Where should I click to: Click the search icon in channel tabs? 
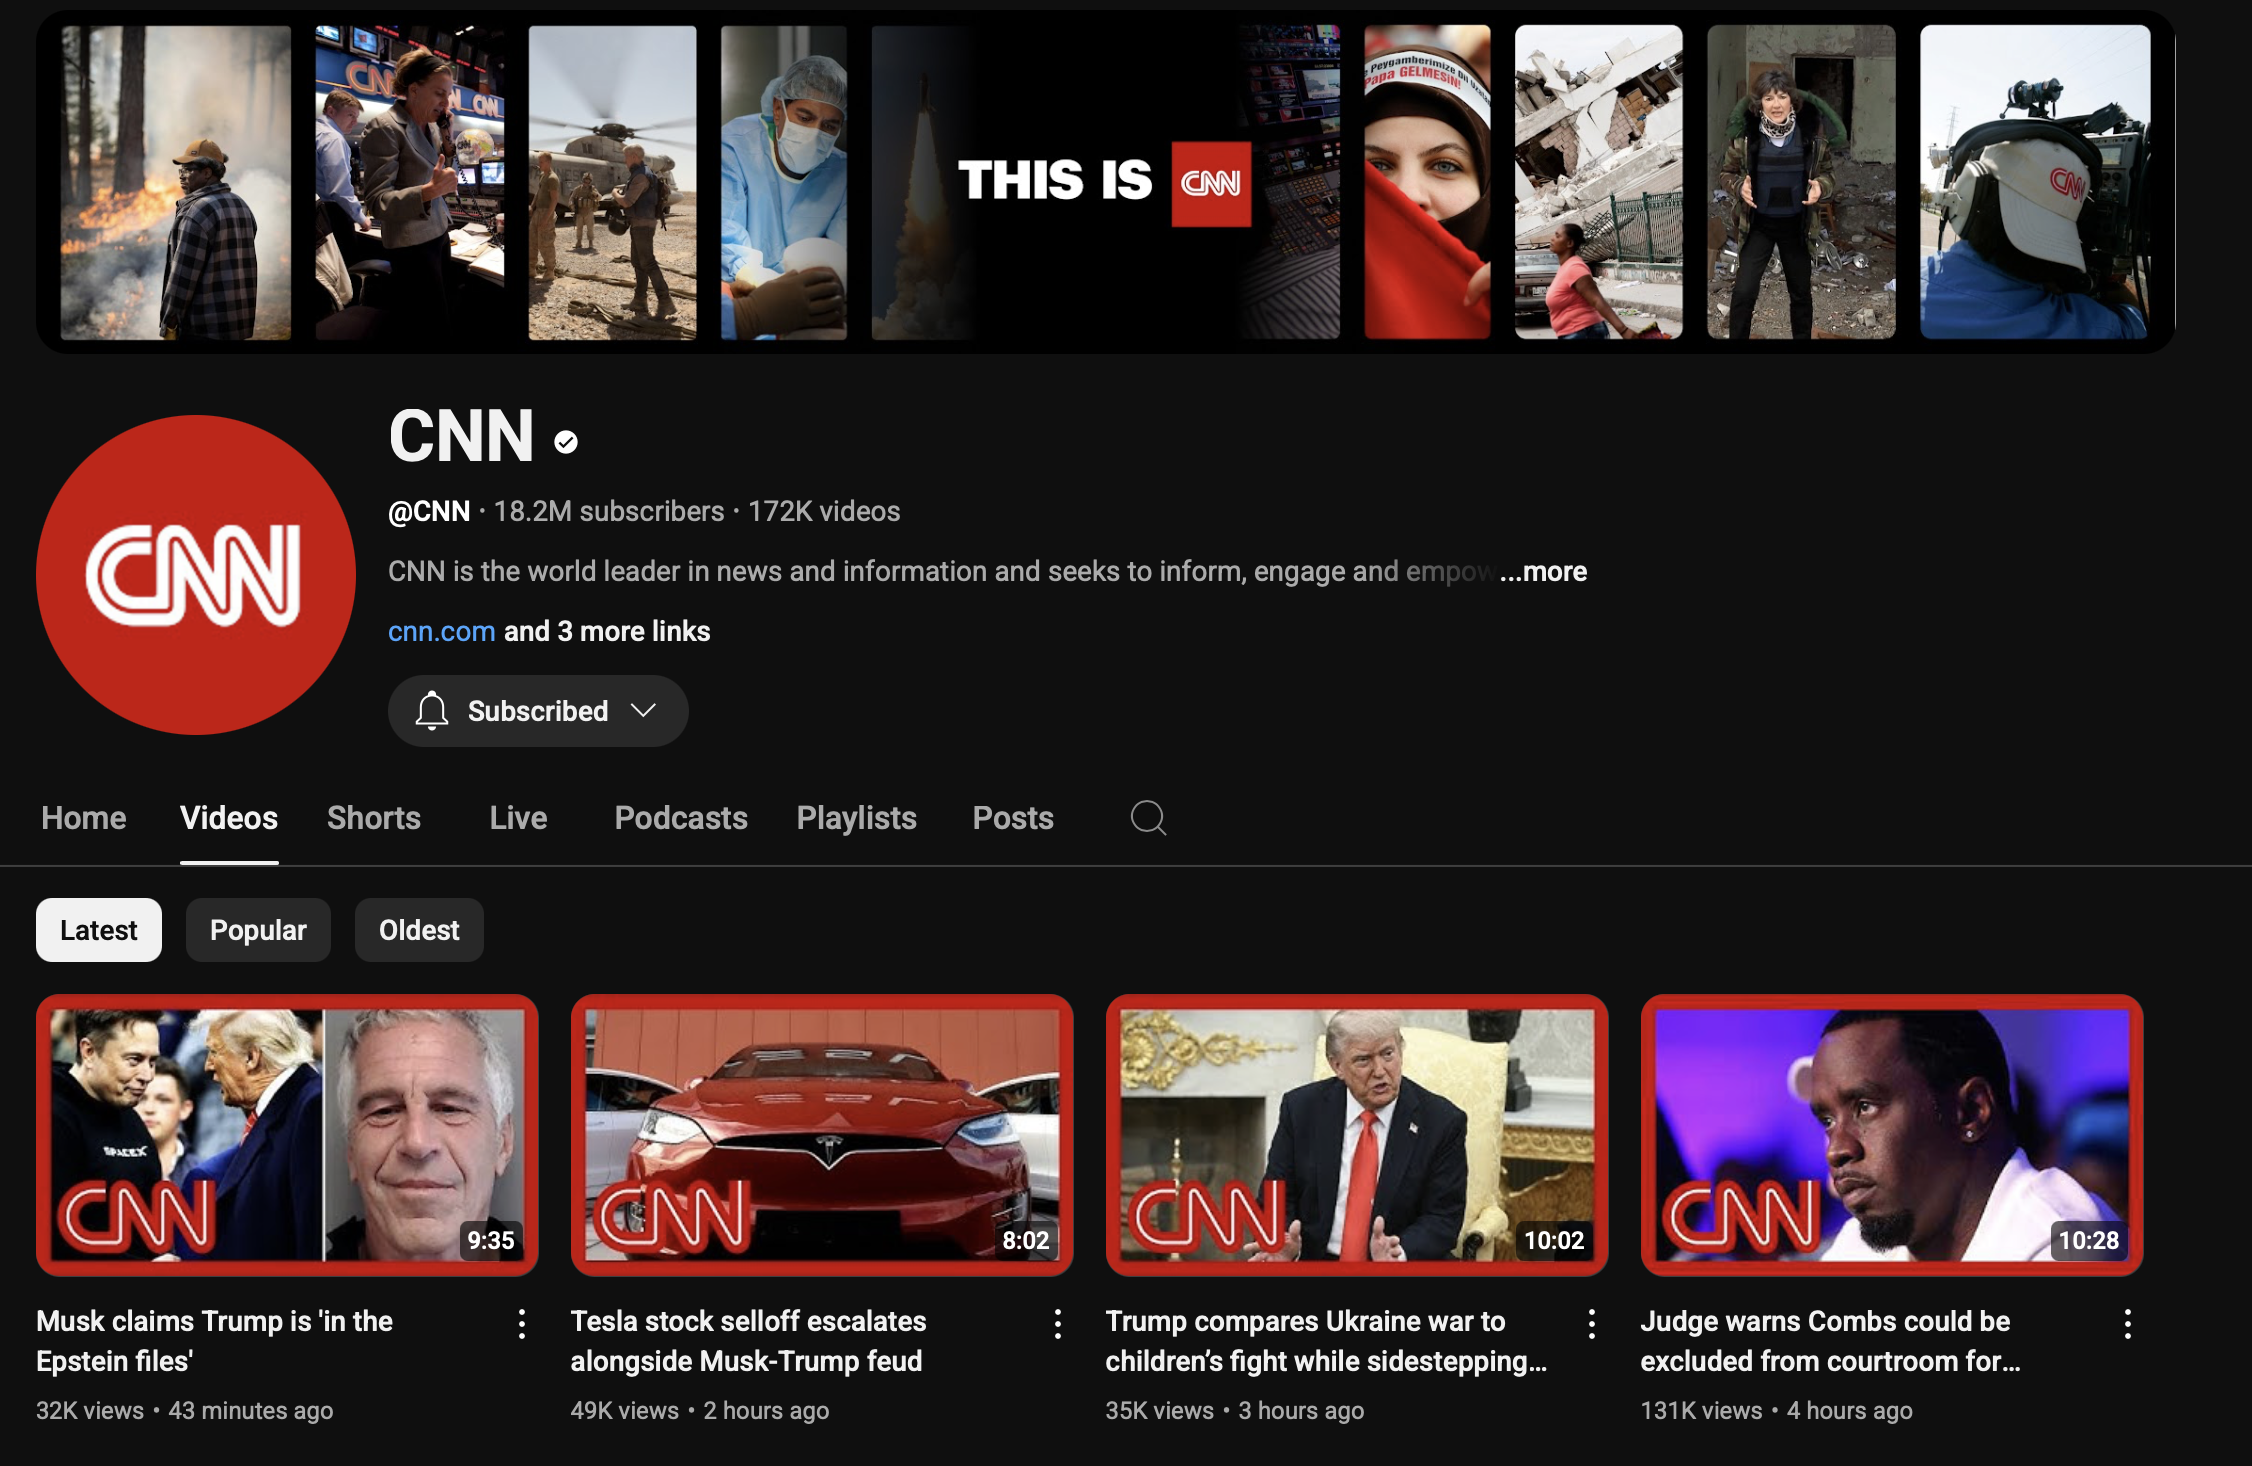[x=1148, y=818]
